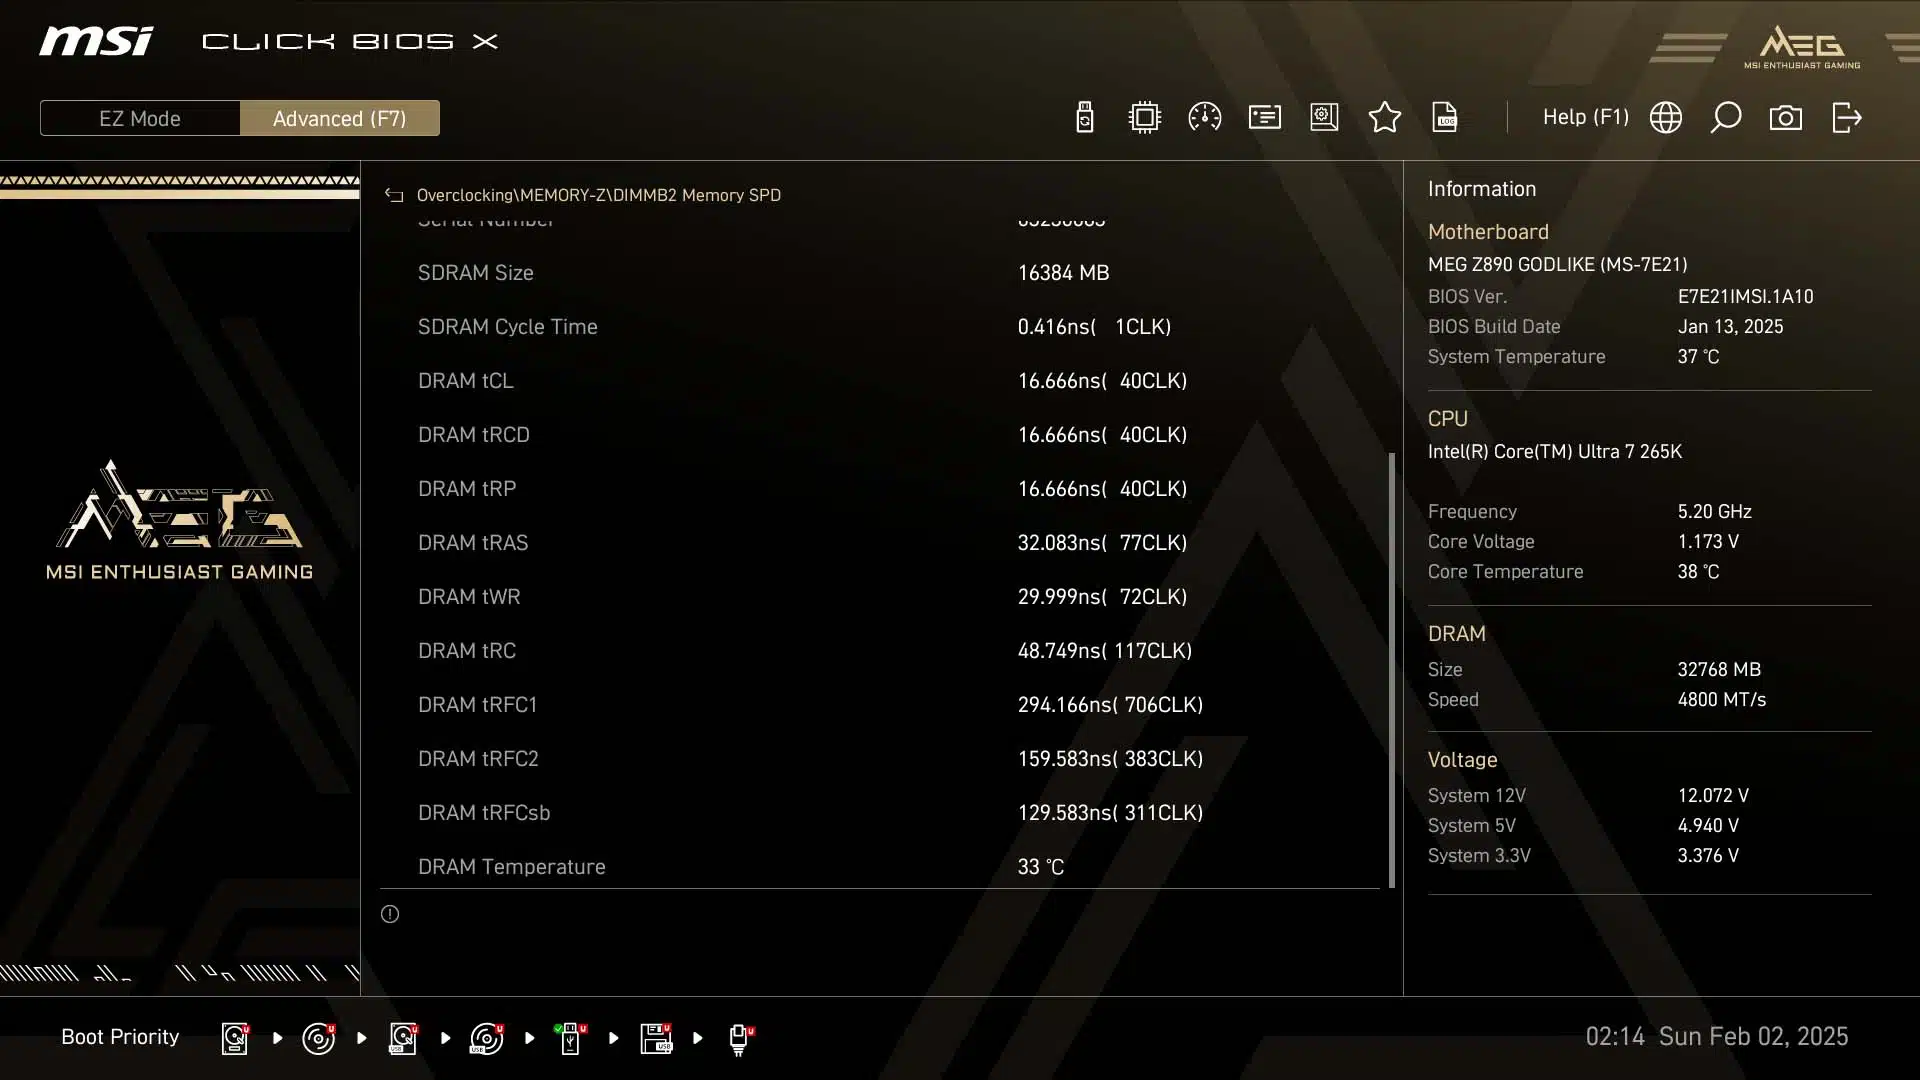This screenshot has height=1080, width=1920.
Task: Select the DRAM tRCD row
Action: [x=880, y=435]
